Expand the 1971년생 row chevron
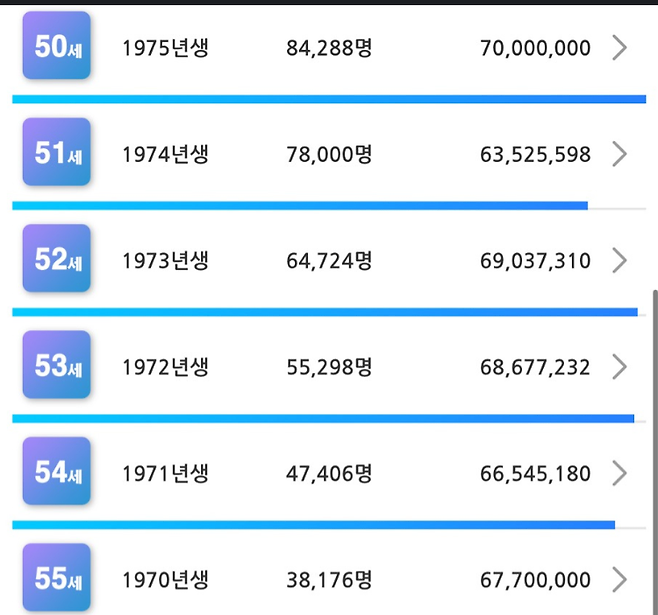 pyautogui.click(x=619, y=473)
